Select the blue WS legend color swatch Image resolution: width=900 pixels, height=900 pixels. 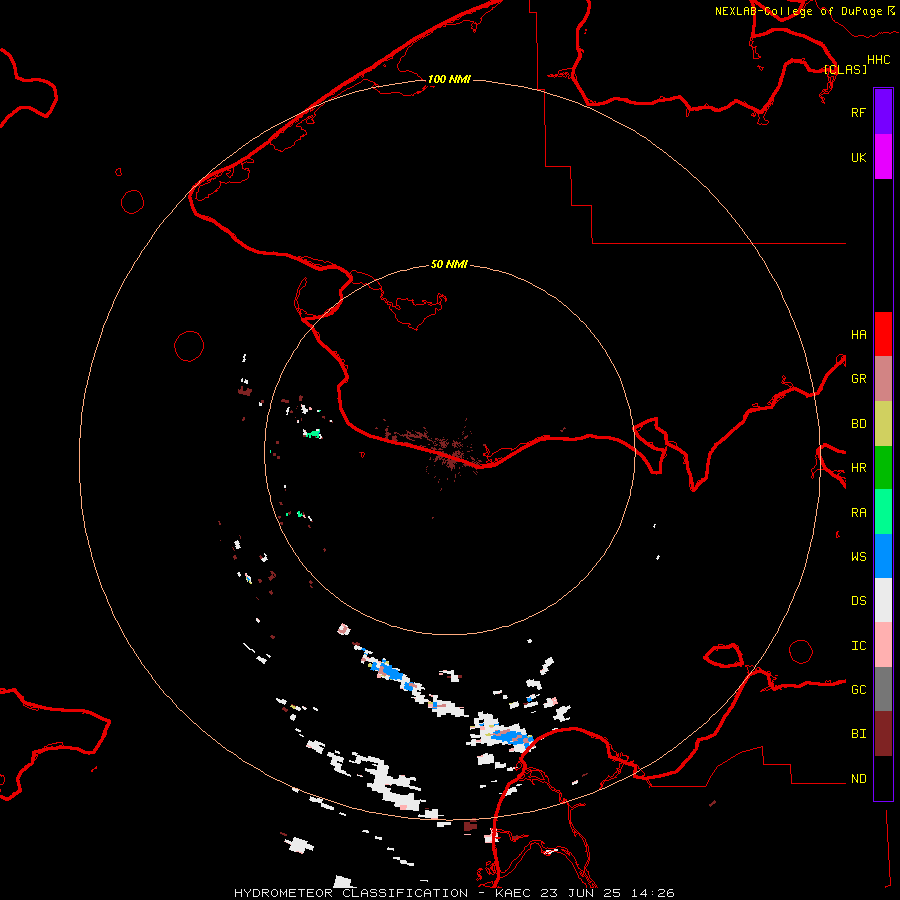point(883,556)
